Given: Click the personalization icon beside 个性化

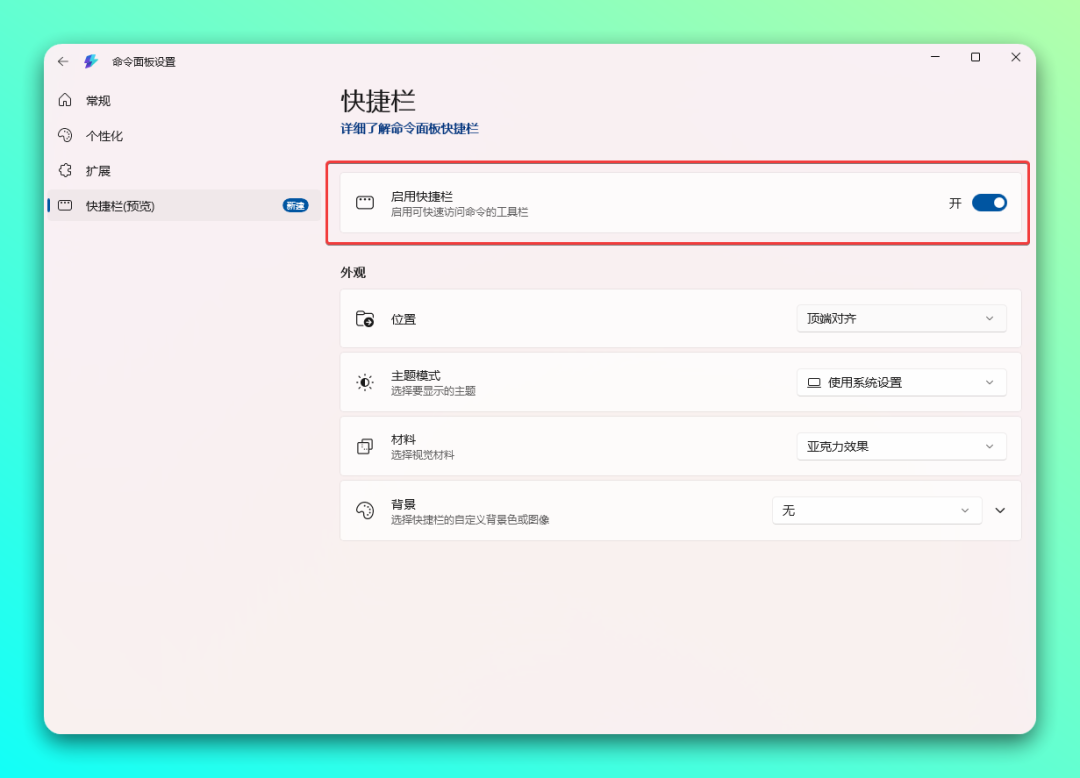Looking at the screenshot, I should tap(65, 135).
